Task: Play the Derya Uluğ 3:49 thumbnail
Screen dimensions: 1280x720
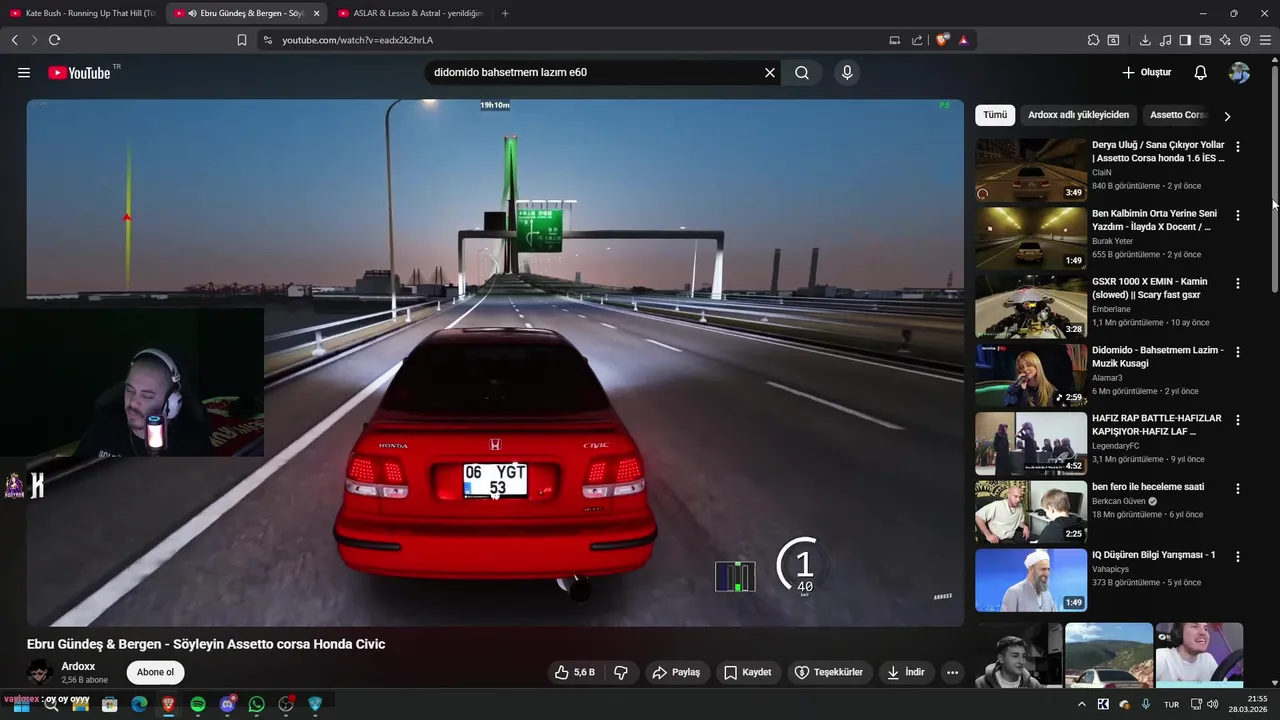Action: click(1031, 169)
